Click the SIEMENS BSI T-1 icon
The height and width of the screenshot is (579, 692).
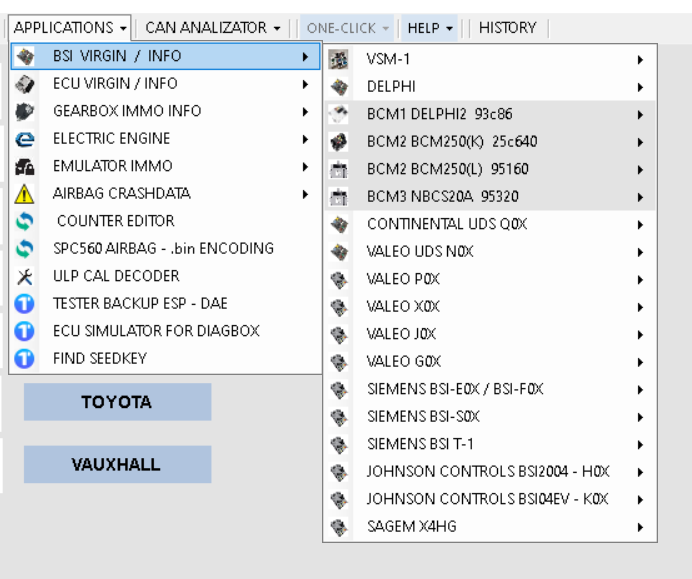338,444
